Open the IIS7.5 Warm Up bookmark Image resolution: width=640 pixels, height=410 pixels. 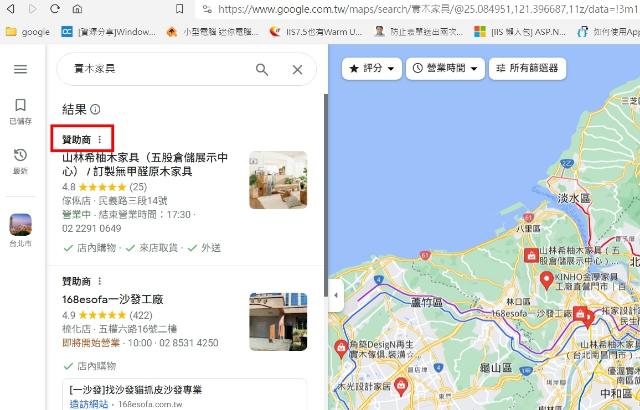point(316,32)
